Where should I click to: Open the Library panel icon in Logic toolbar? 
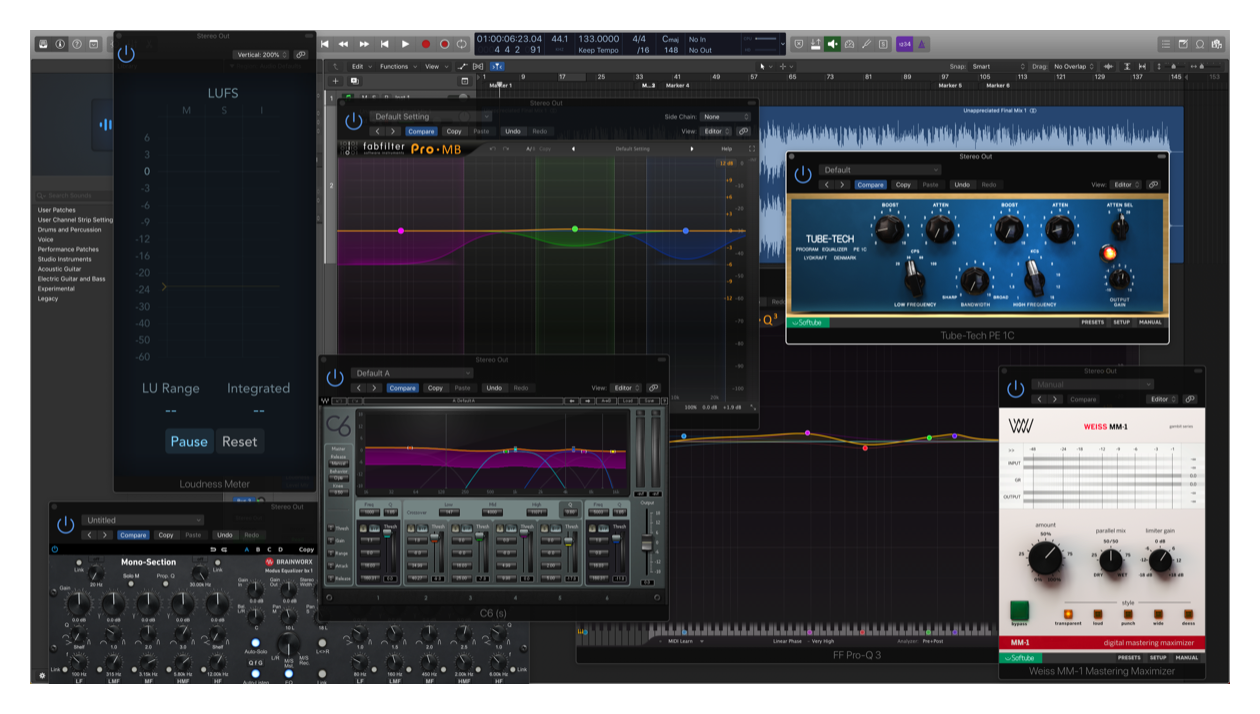43,44
